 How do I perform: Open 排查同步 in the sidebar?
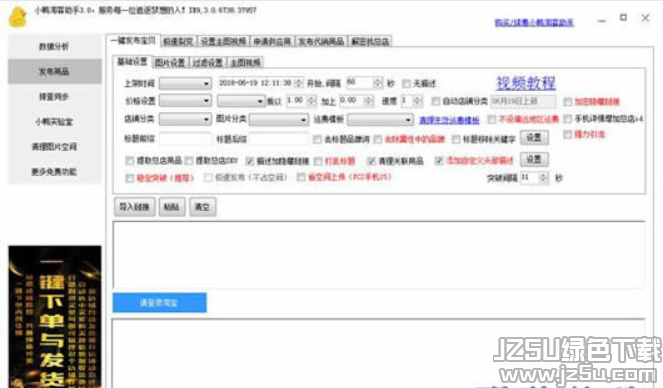[54, 97]
